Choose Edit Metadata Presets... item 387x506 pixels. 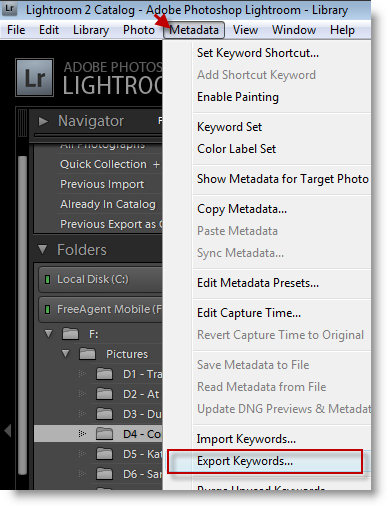point(258,283)
